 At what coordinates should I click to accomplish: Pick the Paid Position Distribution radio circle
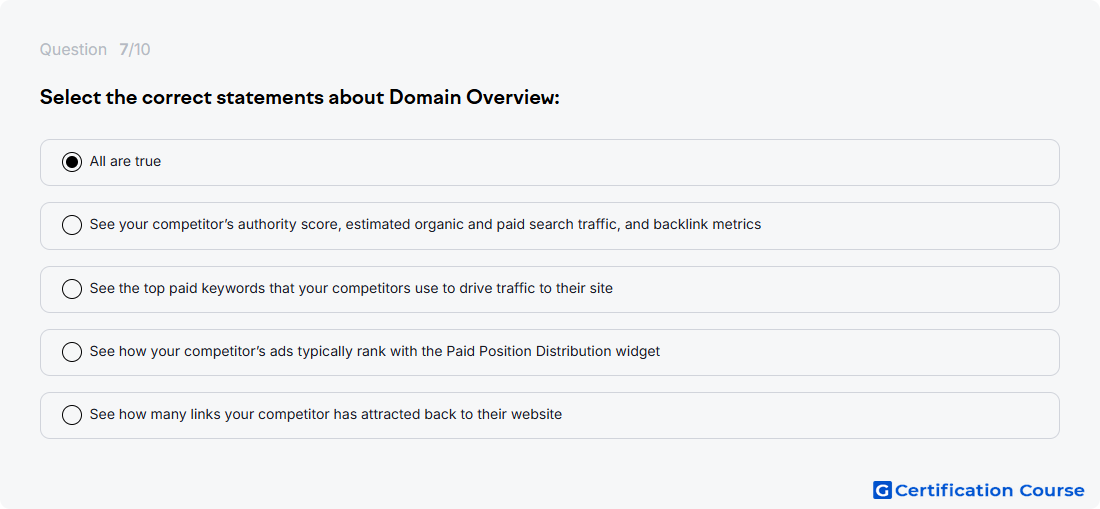pos(72,352)
